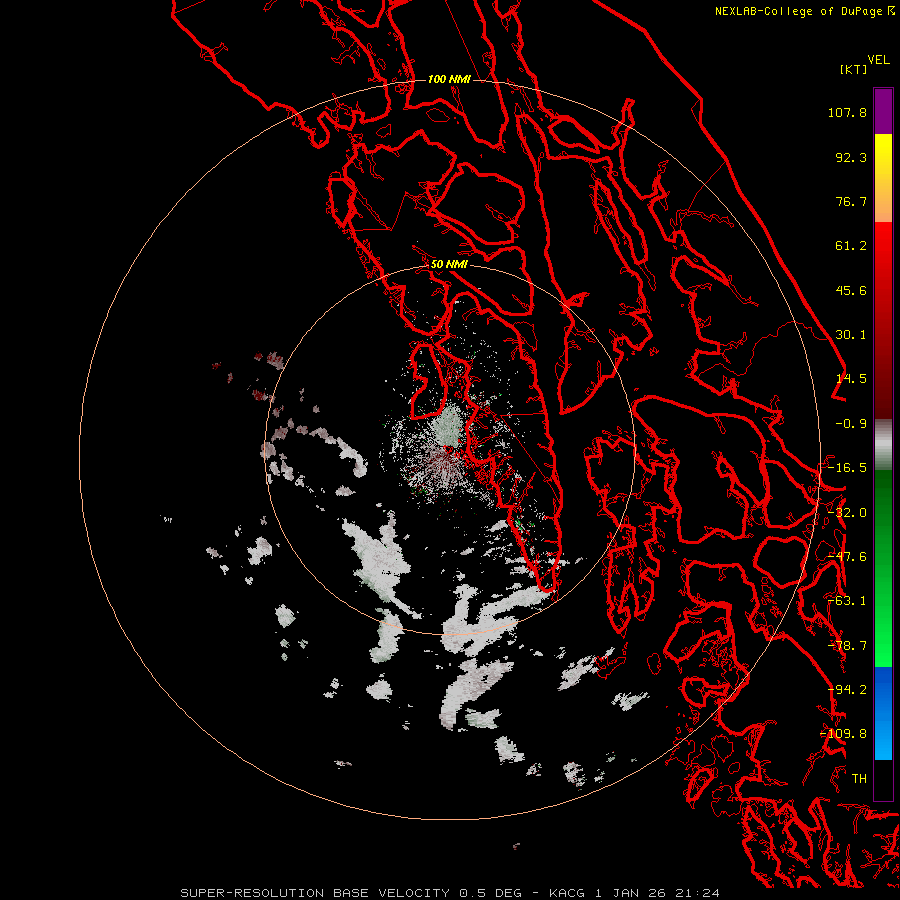Click the 30.1 legend value
The height and width of the screenshot is (900, 900).
point(851,335)
